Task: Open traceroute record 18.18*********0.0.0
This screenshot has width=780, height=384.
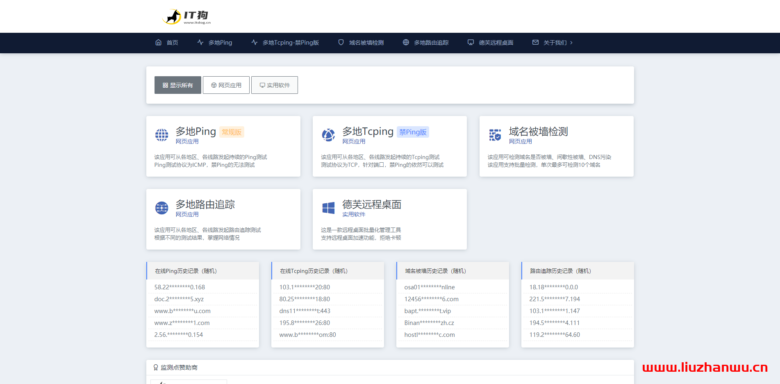Action: (554, 287)
